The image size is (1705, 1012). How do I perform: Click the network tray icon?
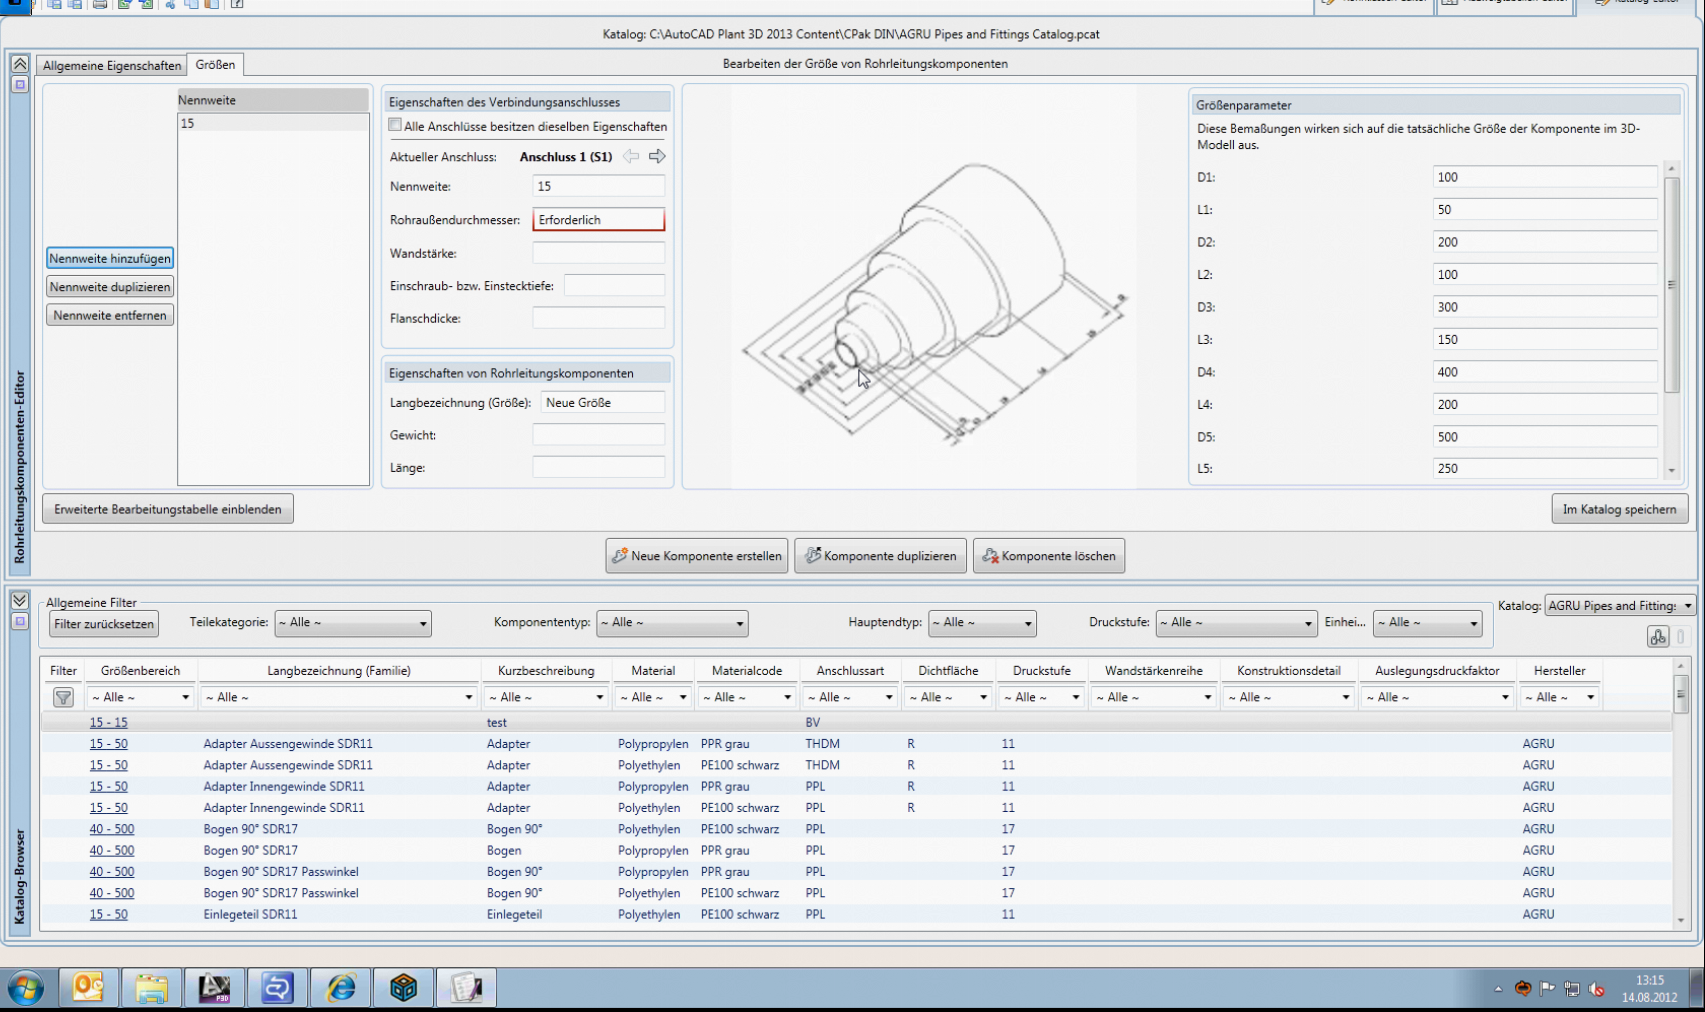(1572, 989)
